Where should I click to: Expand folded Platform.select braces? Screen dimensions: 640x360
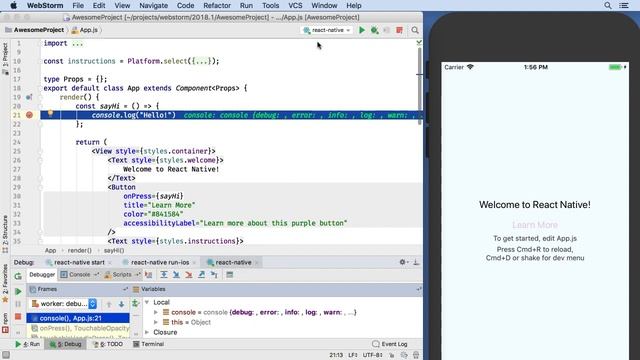click(x=200, y=61)
